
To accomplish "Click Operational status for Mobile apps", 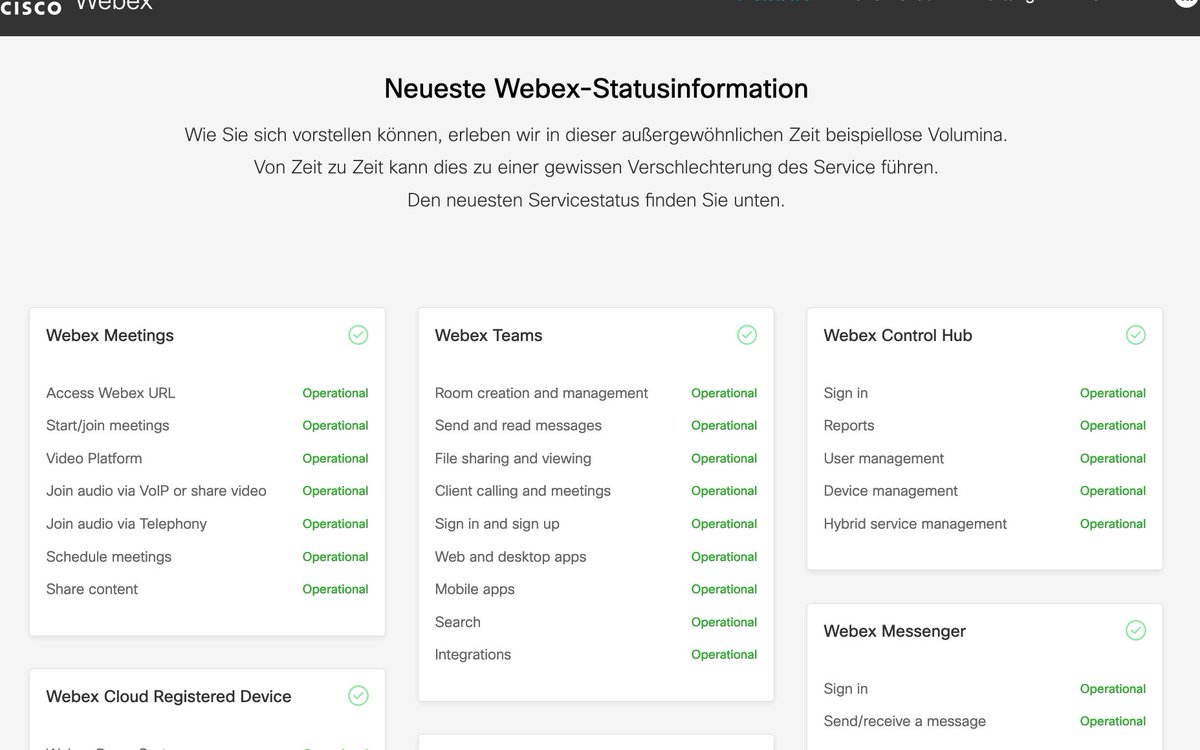I will [x=724, y=590].
